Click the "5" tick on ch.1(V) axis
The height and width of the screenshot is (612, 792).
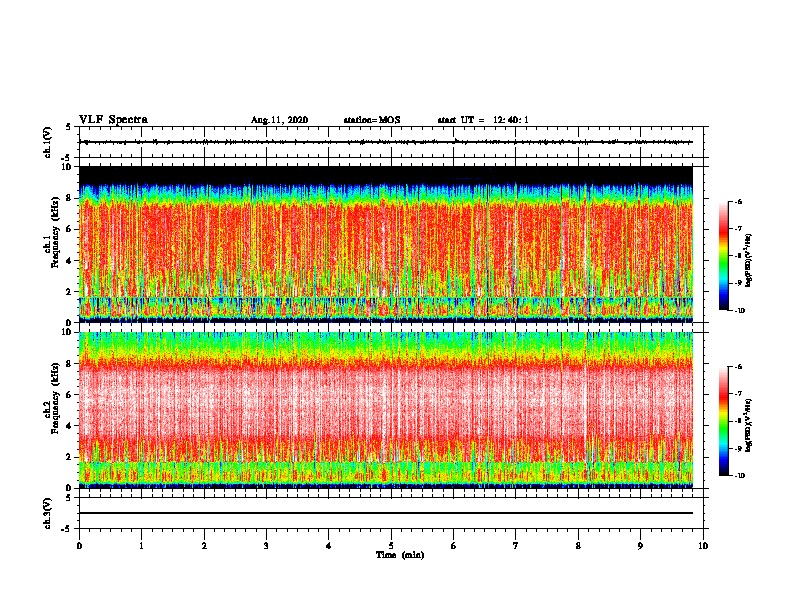click(69, 127)
